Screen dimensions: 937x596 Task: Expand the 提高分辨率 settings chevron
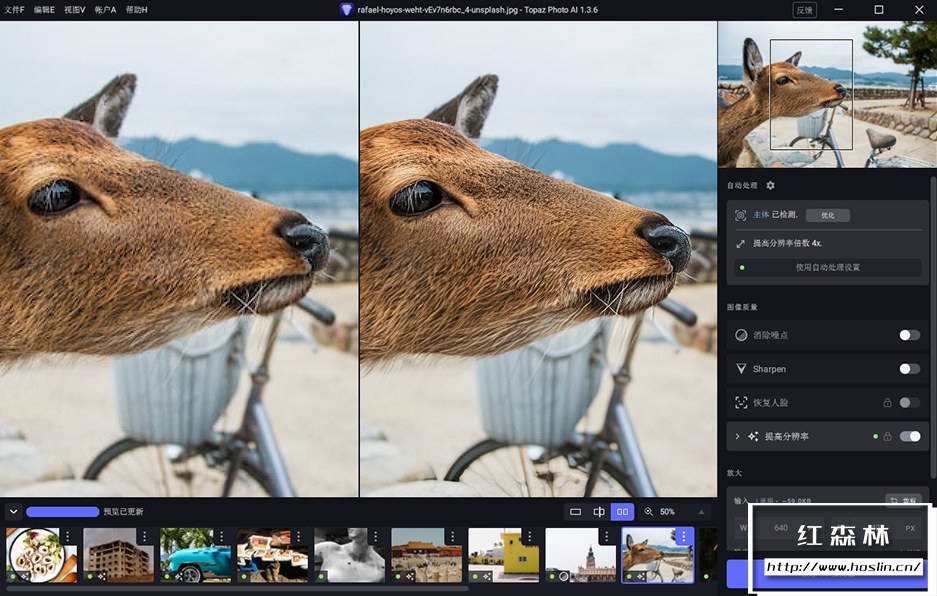pyautogui.click(x=738, y=437)
